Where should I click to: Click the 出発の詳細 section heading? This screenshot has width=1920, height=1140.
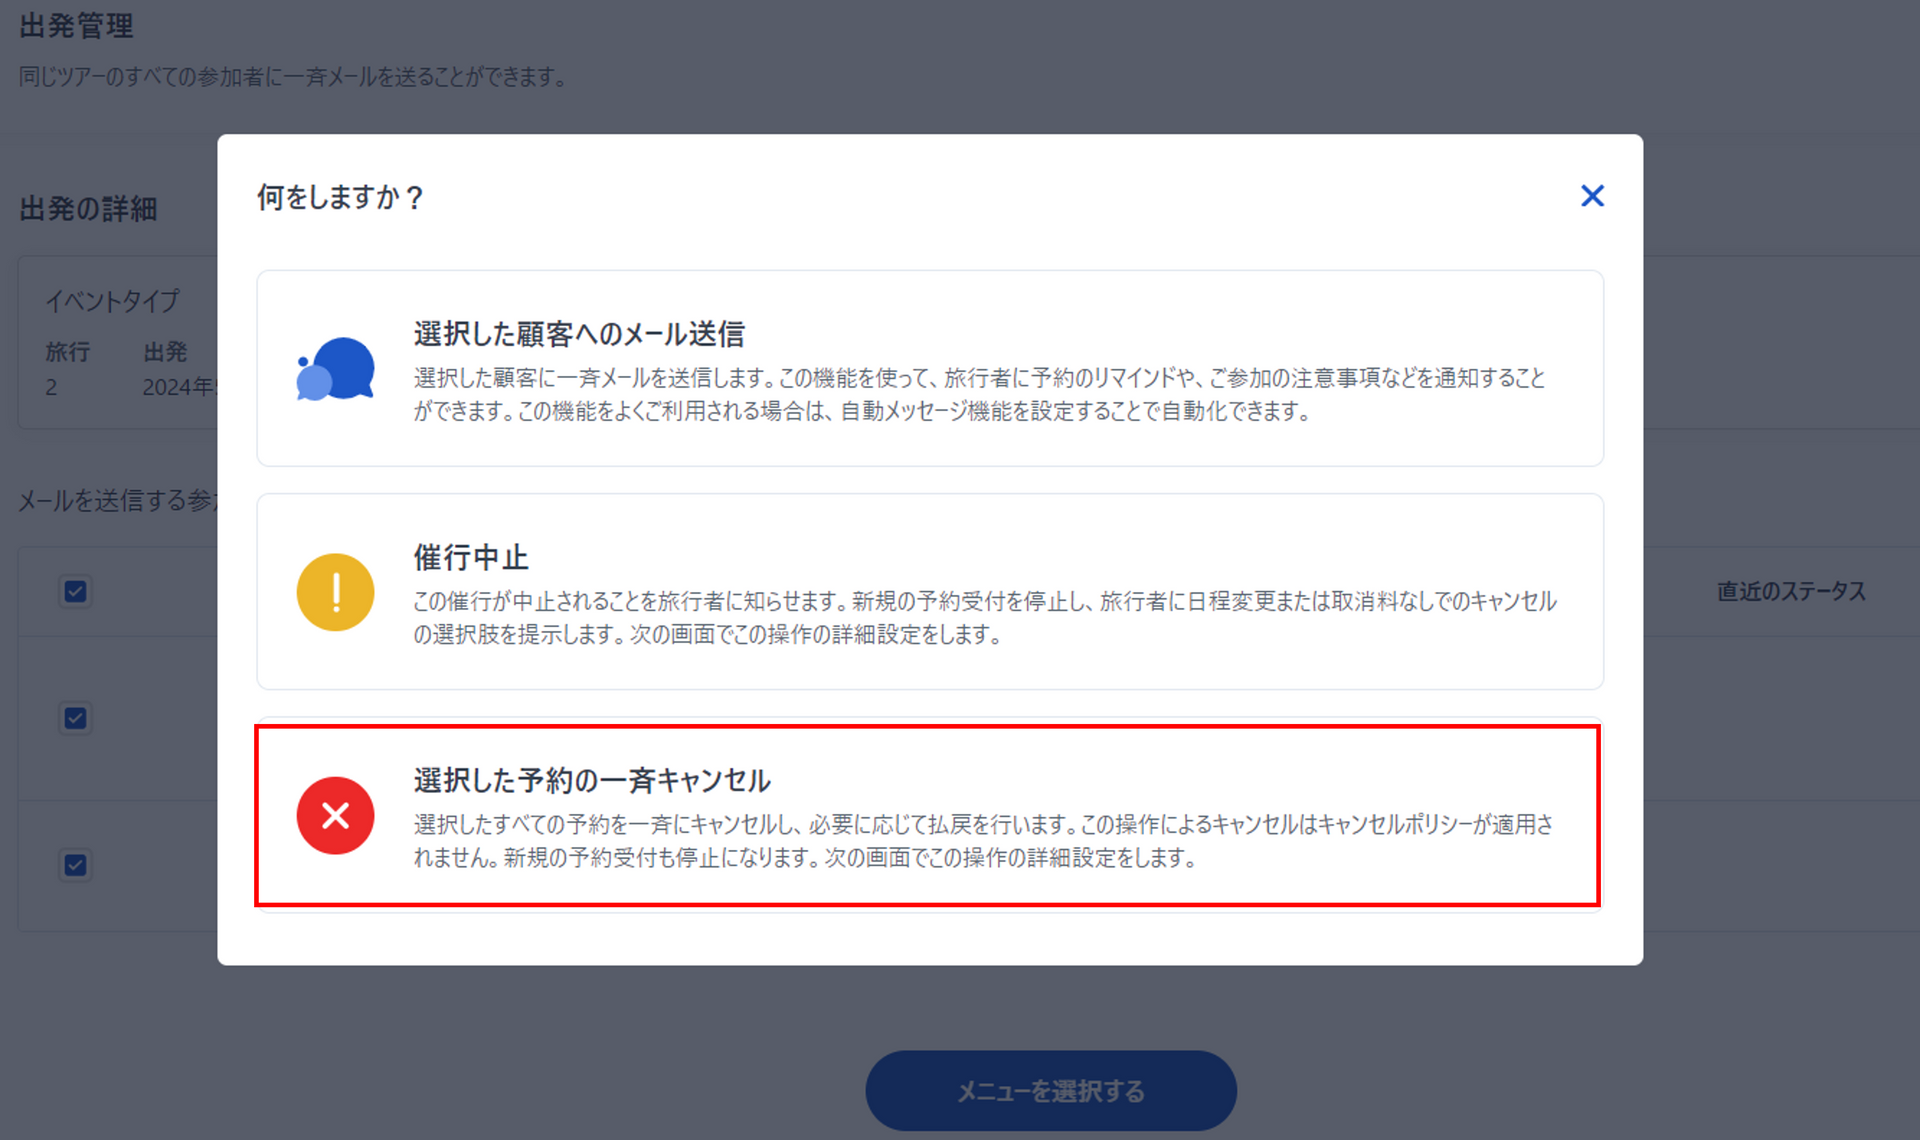(89, 209)
